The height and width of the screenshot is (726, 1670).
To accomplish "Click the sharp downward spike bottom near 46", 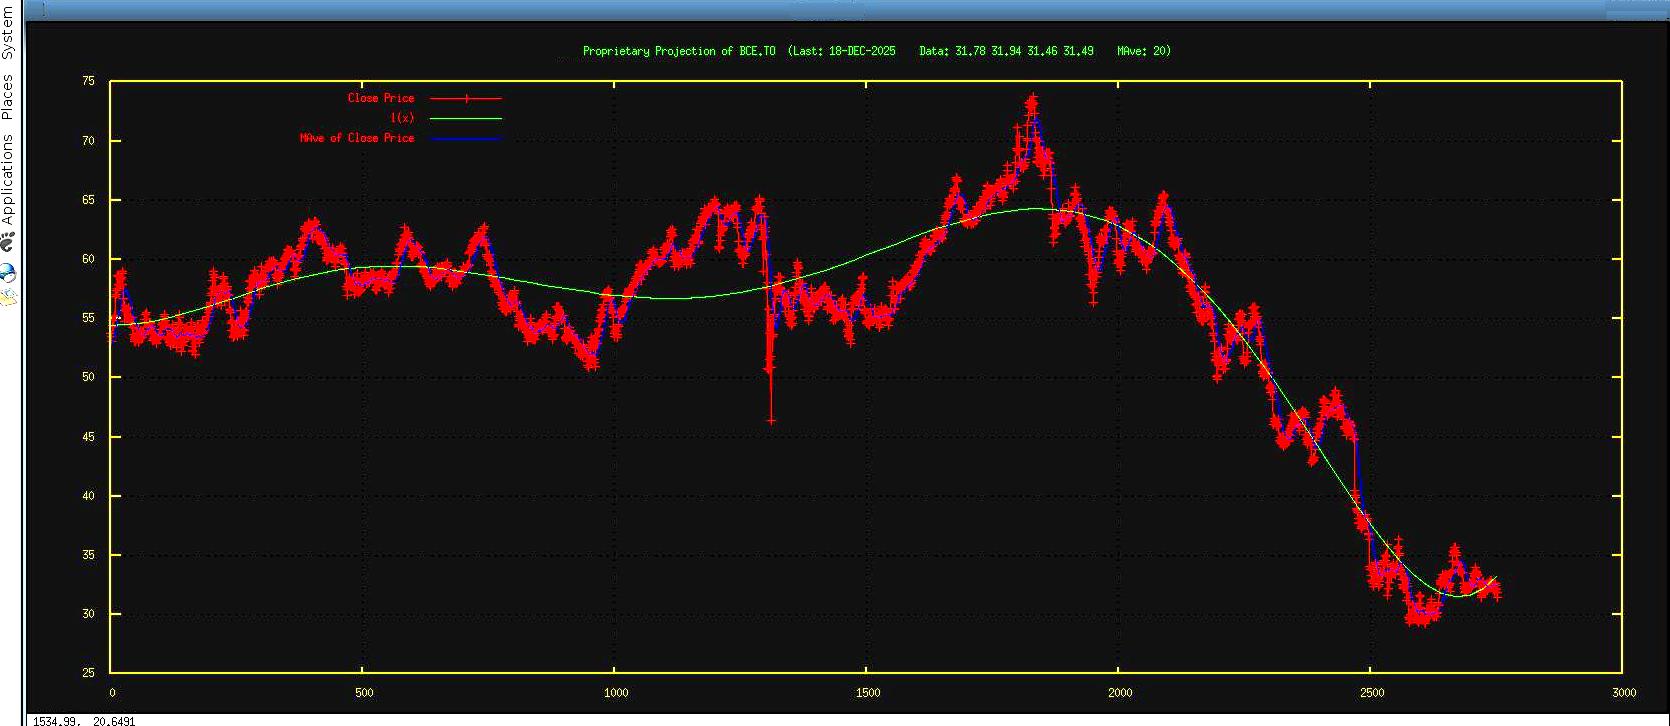I will [771, 420].
